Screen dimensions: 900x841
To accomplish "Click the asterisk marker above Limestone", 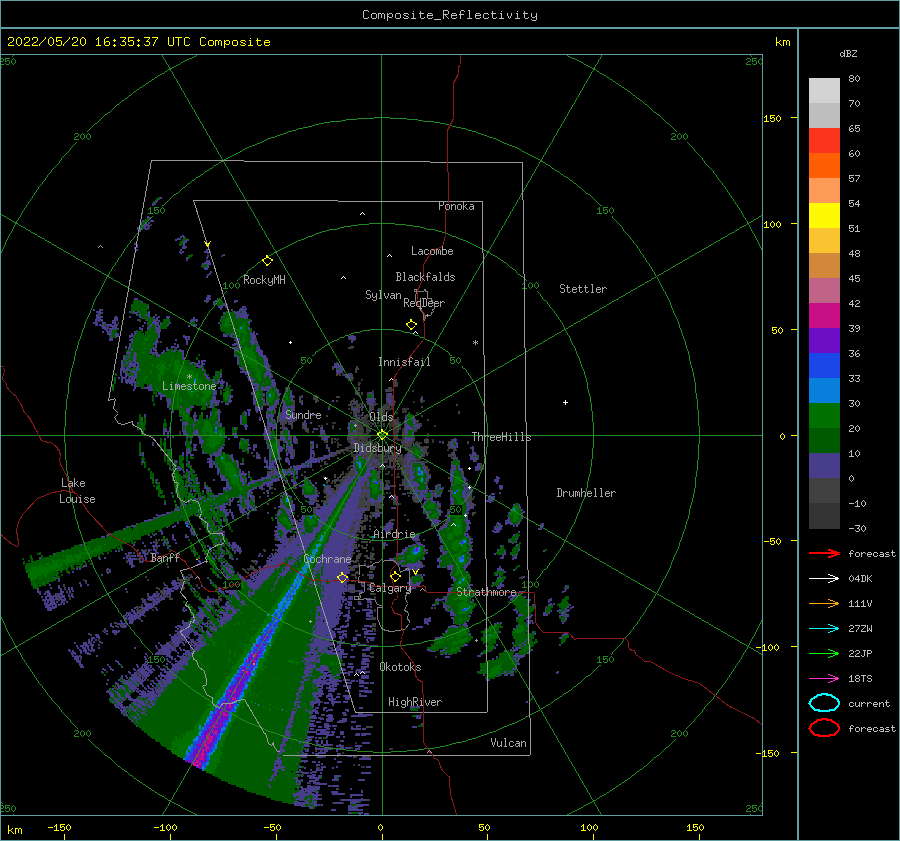I will 189,377.
